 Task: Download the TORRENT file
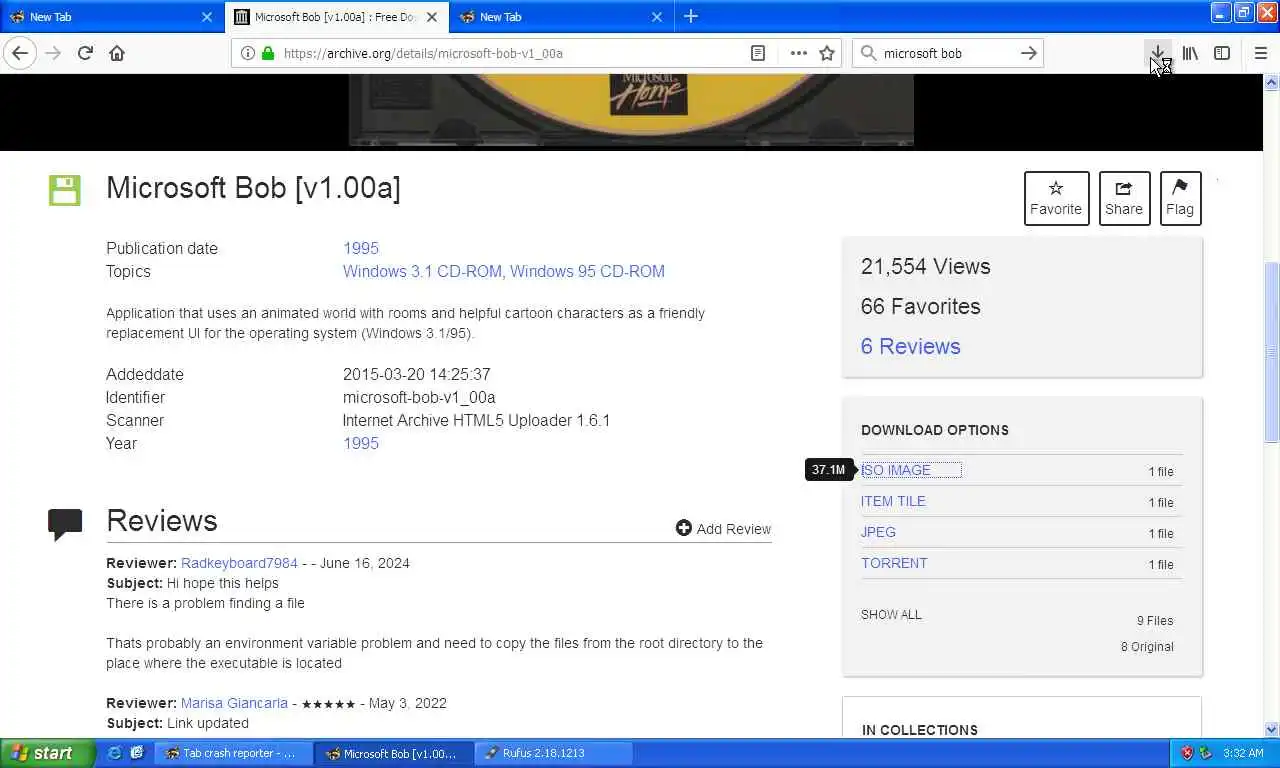tap(894, 563)
